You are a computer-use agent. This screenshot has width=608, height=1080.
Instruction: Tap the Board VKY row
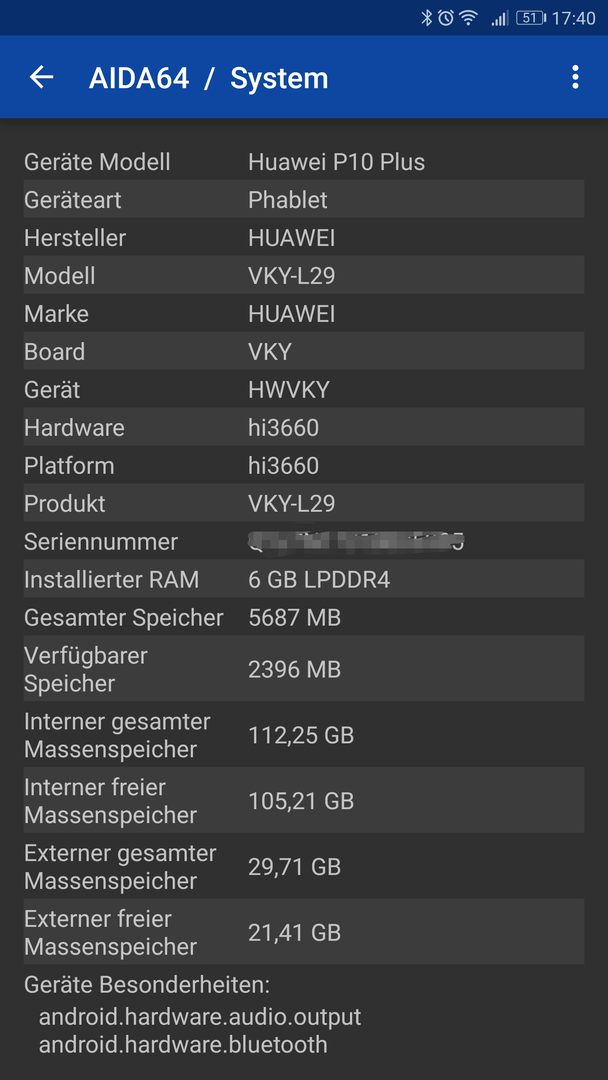coord(304,351)
